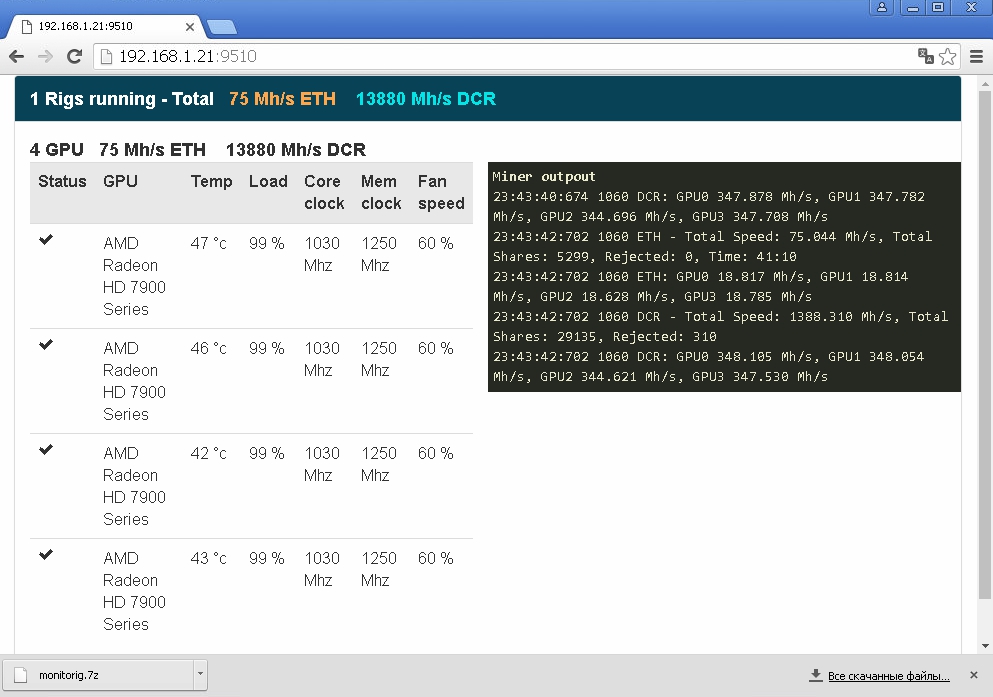Click the GPU name in the 43 °c row
The image size is (993, 697).
(x=134, y=591)
